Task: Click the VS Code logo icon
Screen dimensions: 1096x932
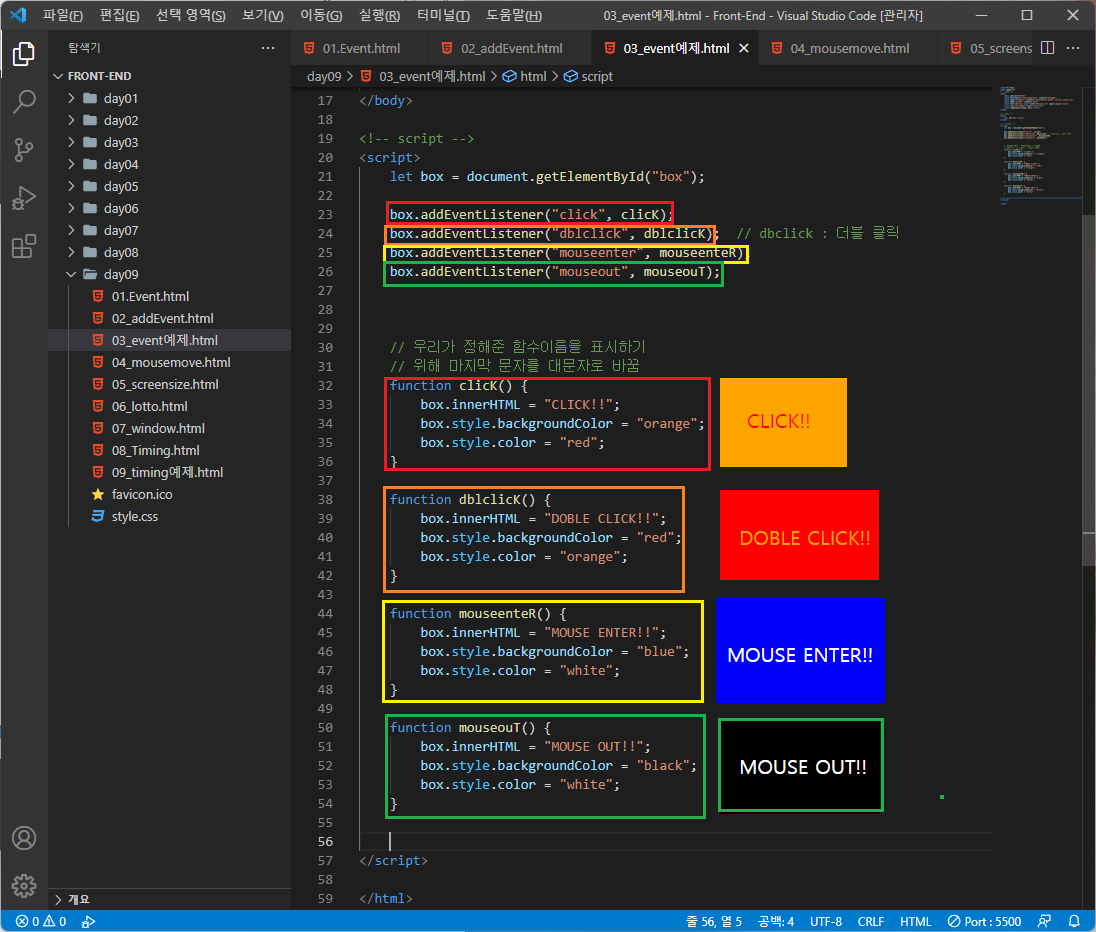Action: [18, 15]
